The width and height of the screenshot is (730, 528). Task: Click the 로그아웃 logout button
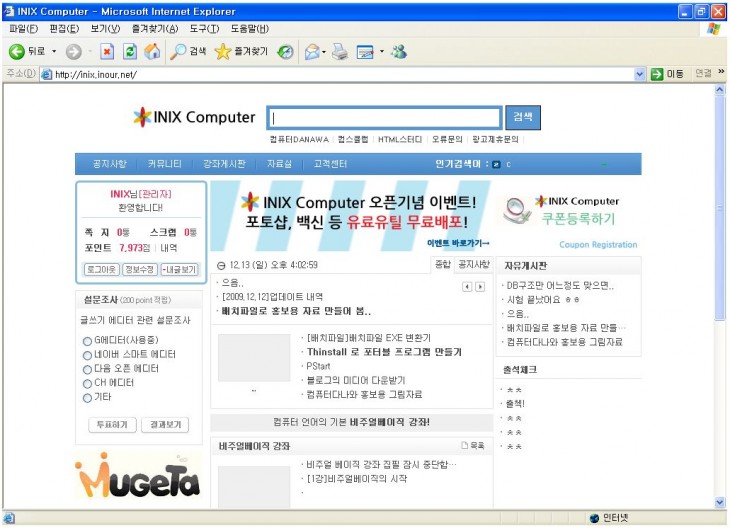pos(101,269)
